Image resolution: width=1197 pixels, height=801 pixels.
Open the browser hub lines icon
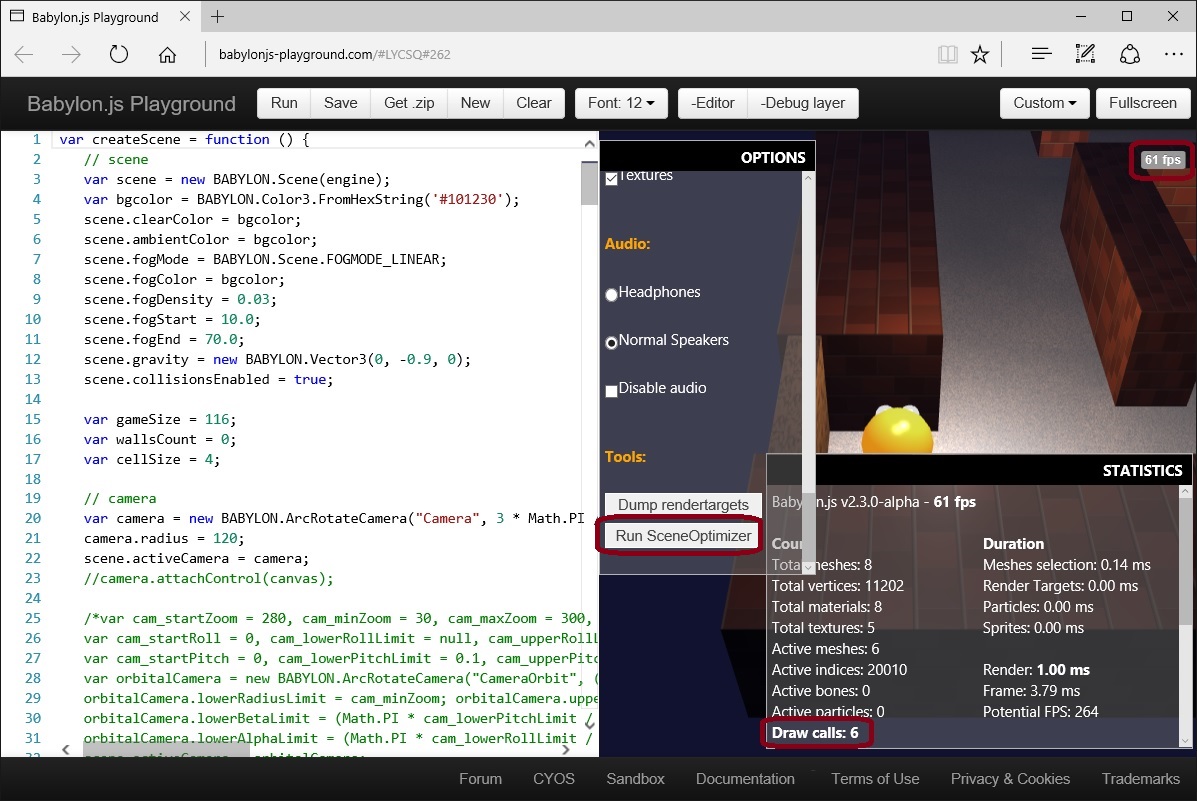click(1041, 53)
